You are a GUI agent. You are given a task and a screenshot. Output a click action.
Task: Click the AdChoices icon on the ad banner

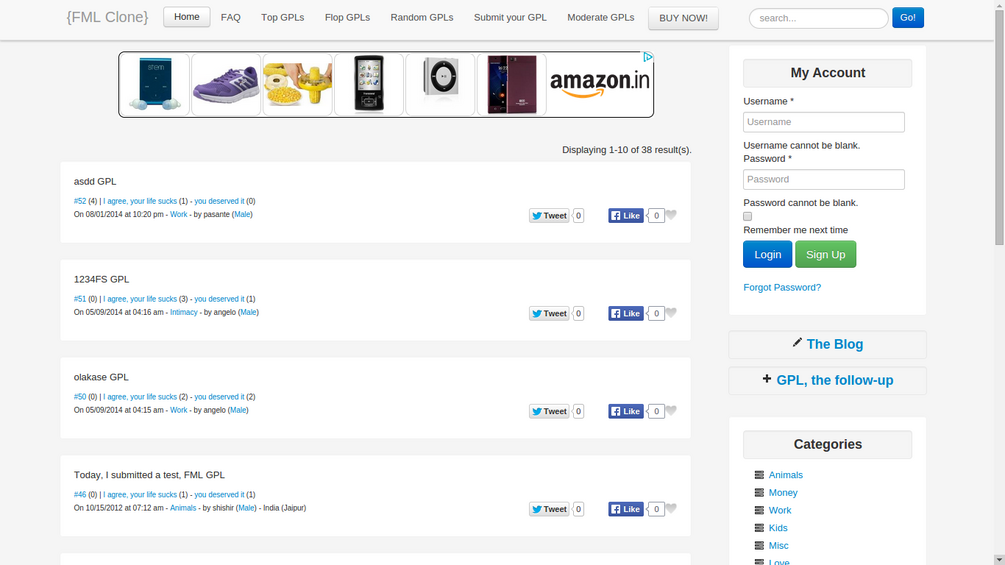coord(648,57)
